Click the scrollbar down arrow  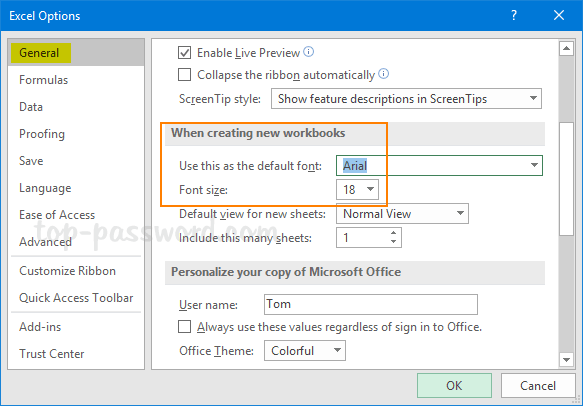(x=566, y=360)
